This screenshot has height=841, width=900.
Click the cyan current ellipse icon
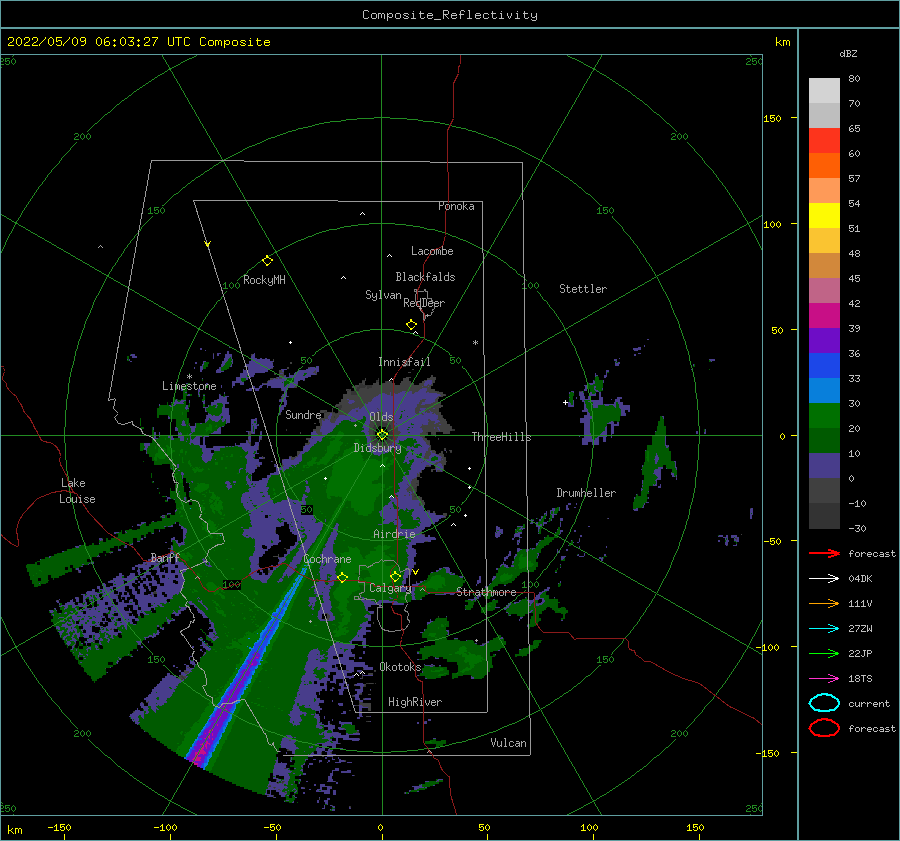pyautogui.click(x=824, y=703)
